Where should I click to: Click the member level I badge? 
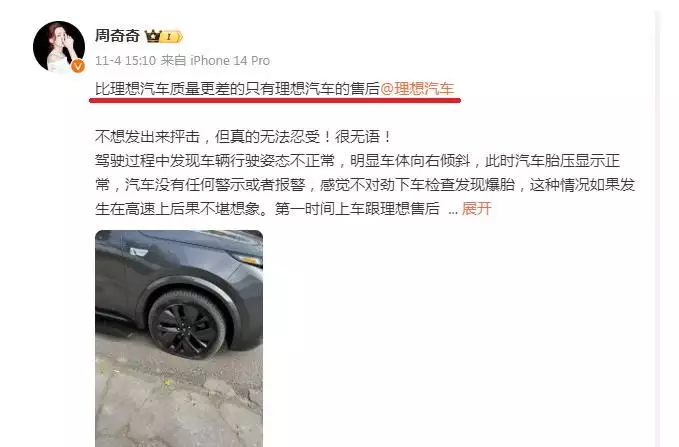171,37
